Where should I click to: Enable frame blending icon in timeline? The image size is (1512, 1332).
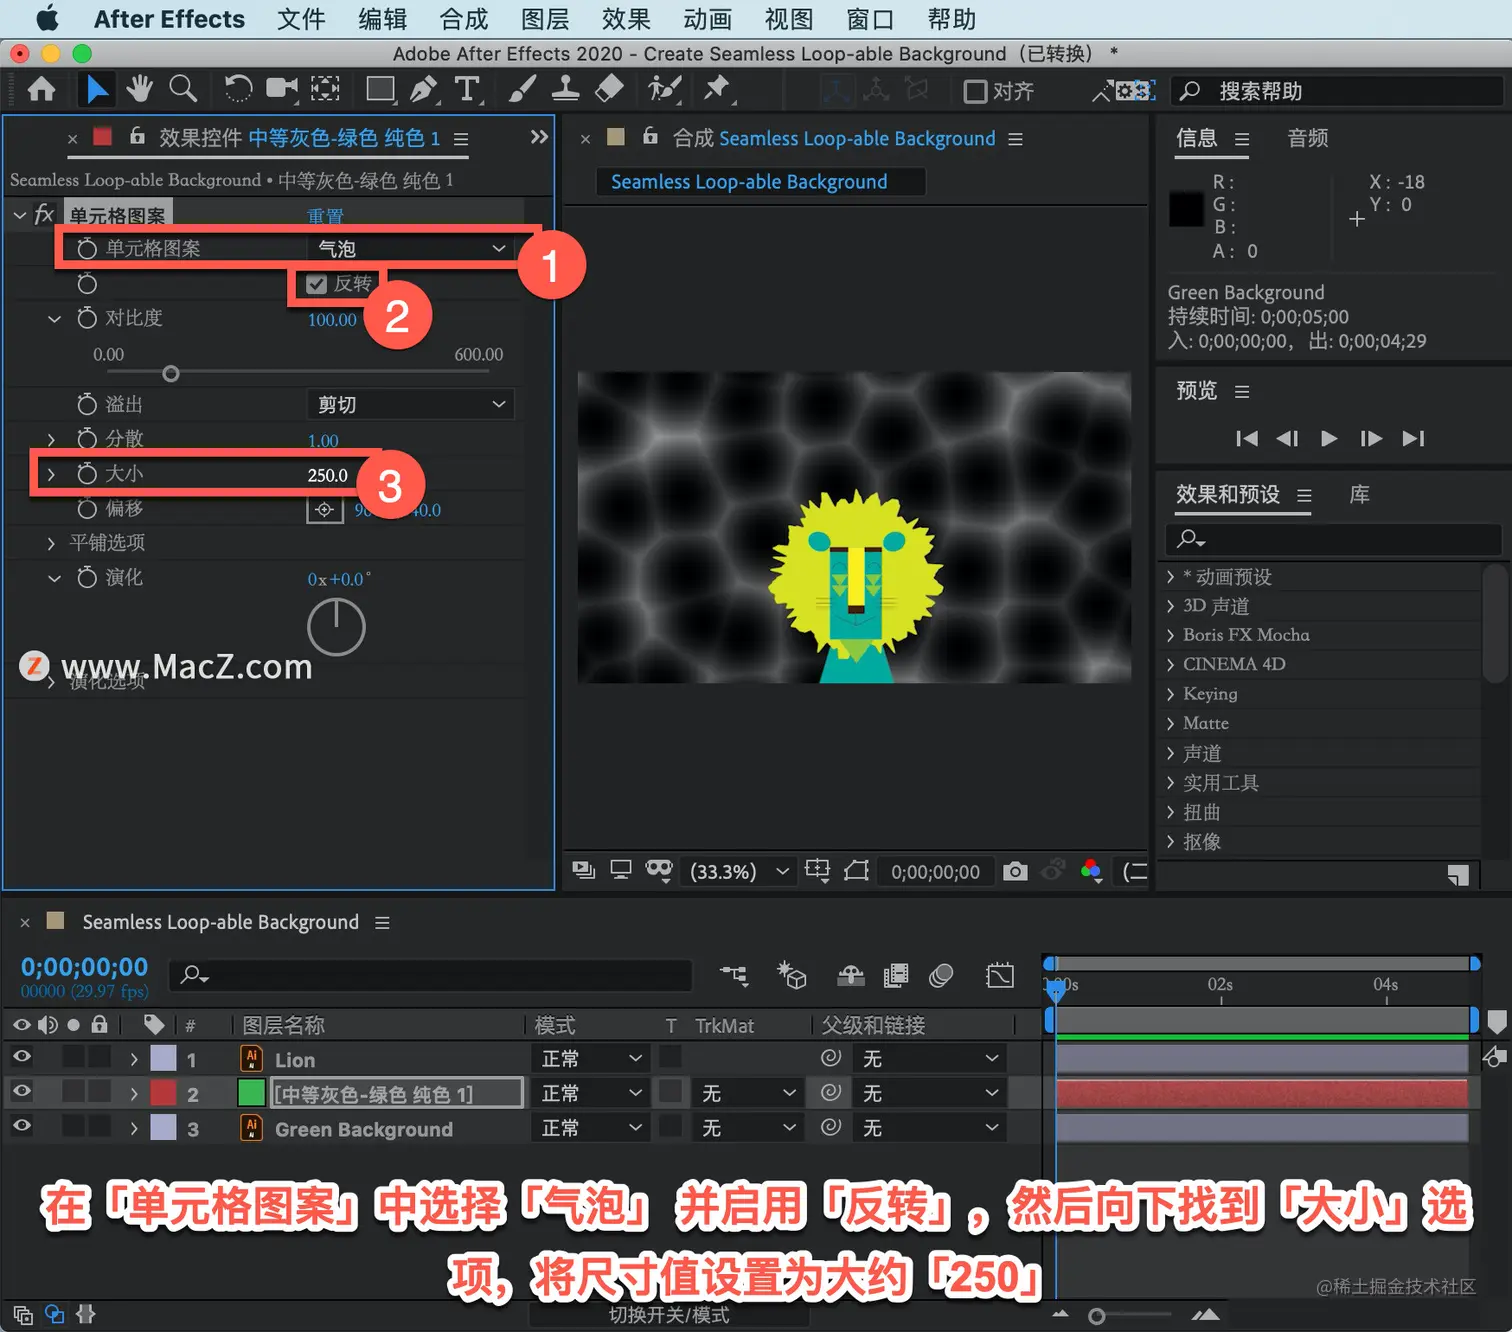tap(896, 975)
